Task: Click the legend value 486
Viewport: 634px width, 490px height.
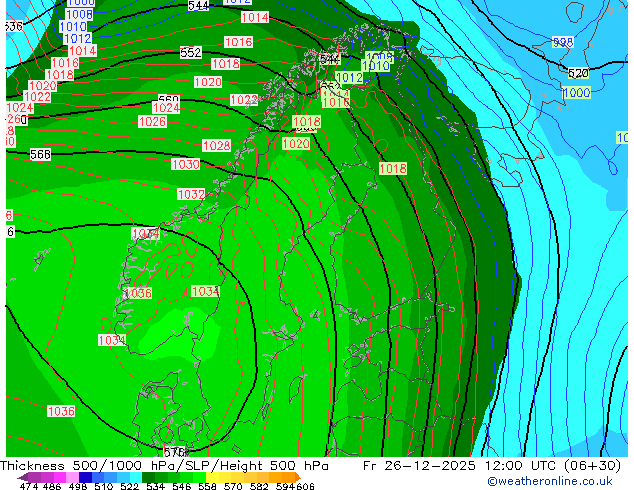Action: tap(52, 486)
